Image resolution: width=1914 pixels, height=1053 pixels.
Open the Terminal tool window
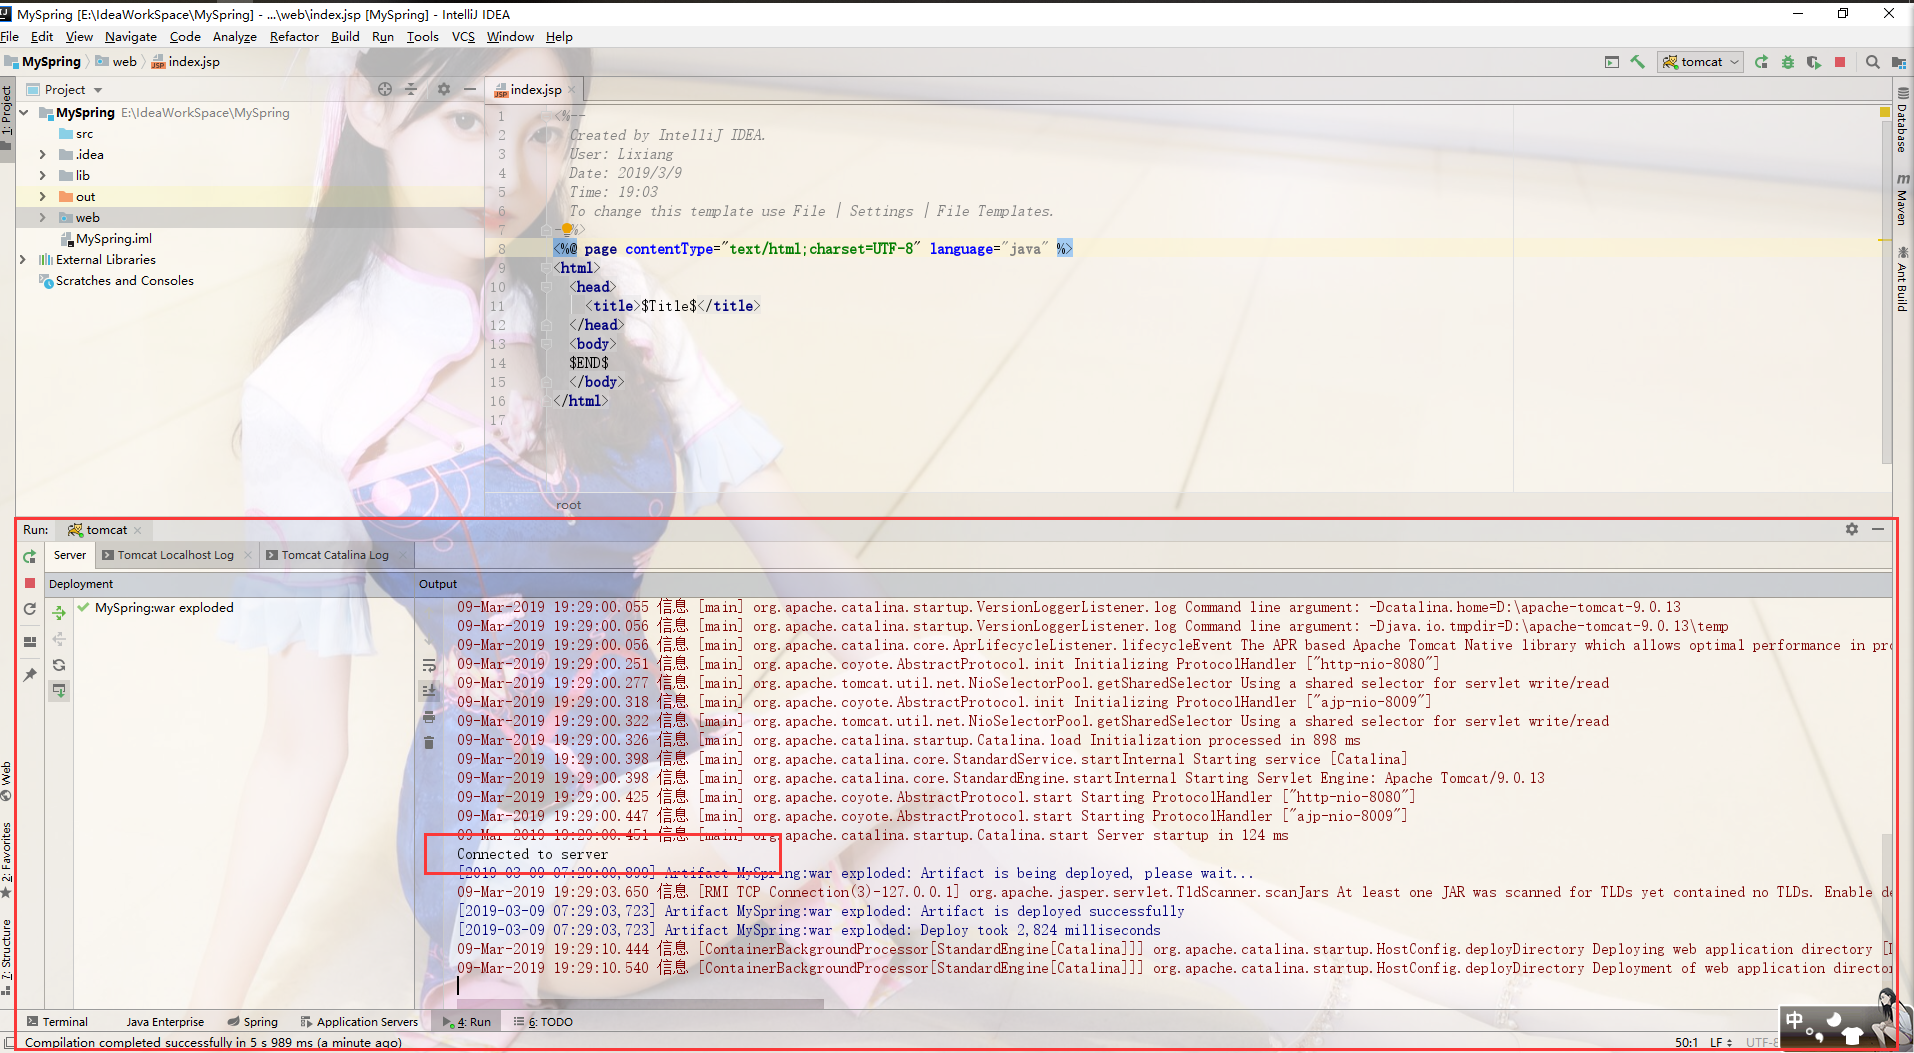tap(58, 1022)
